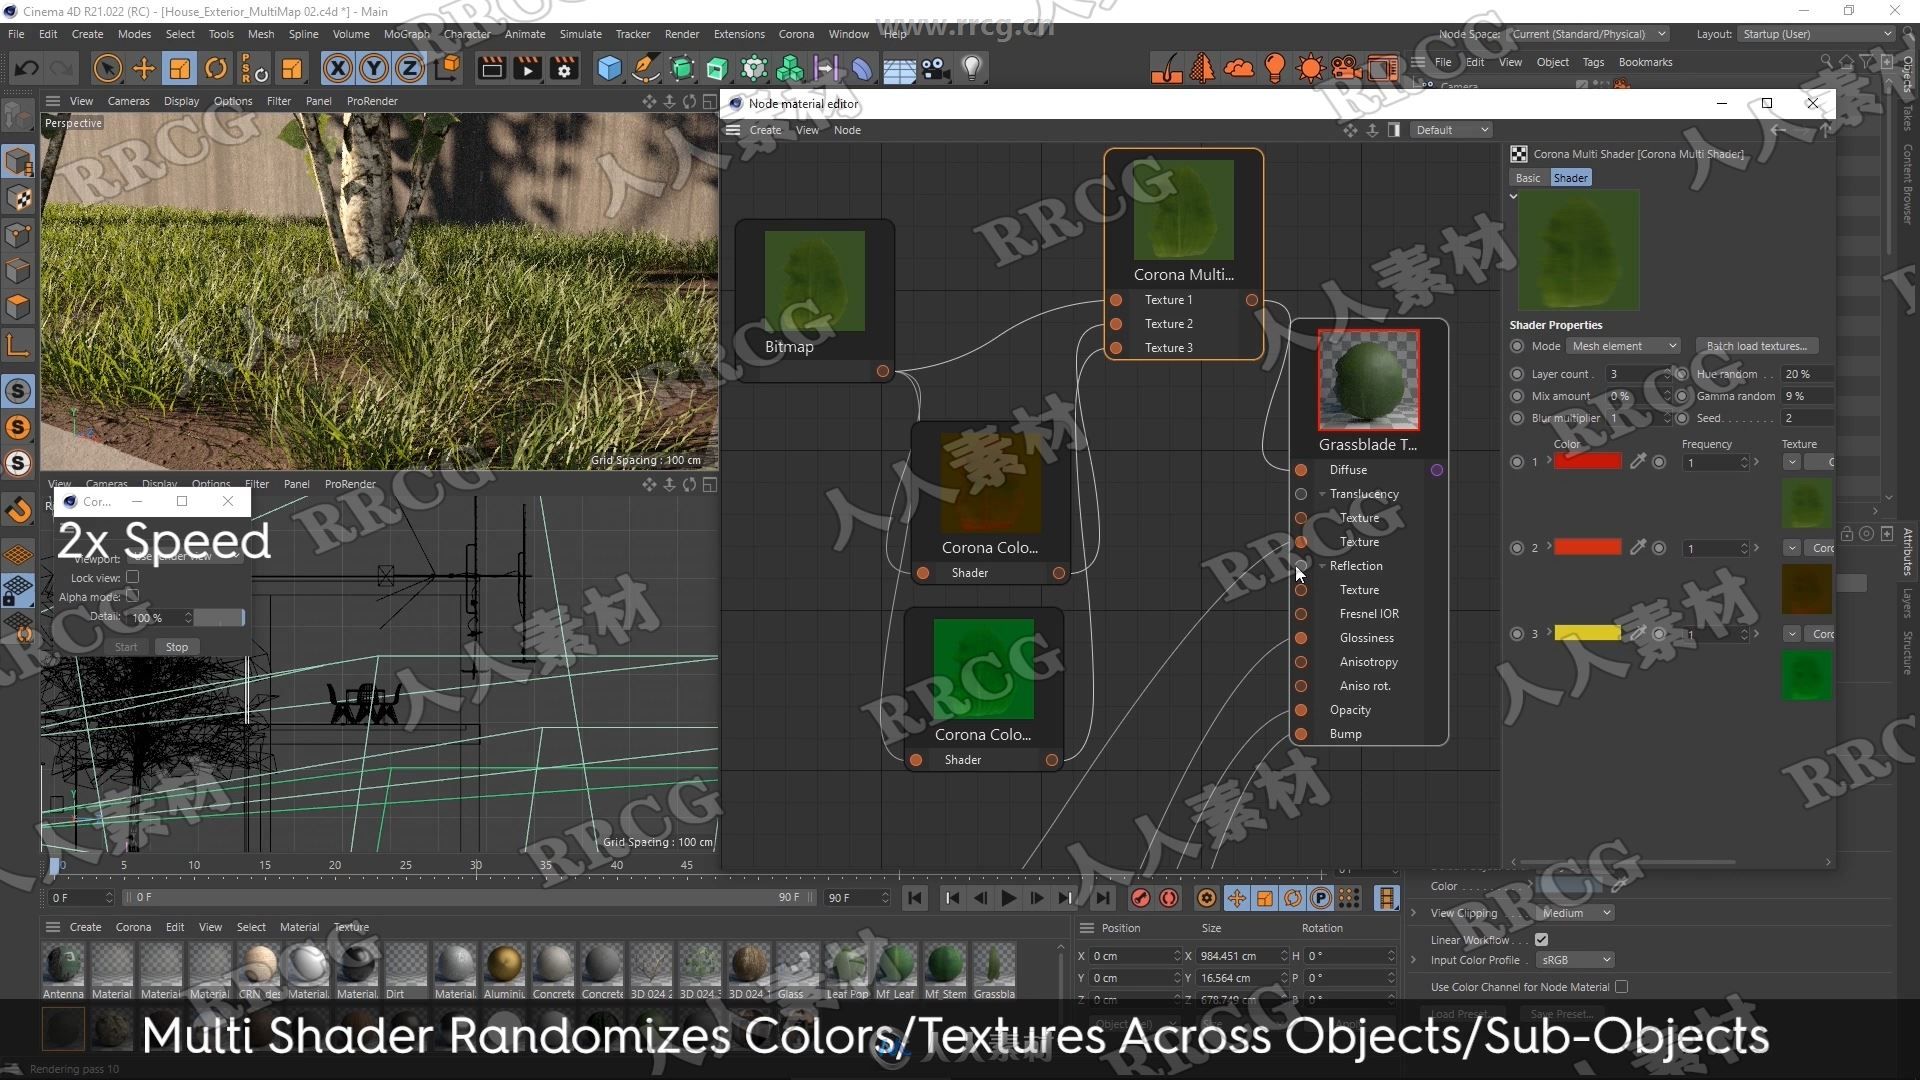
Task: Open Input Color Profile sRGB dropdown
Action: click(x=1575, y=960)
